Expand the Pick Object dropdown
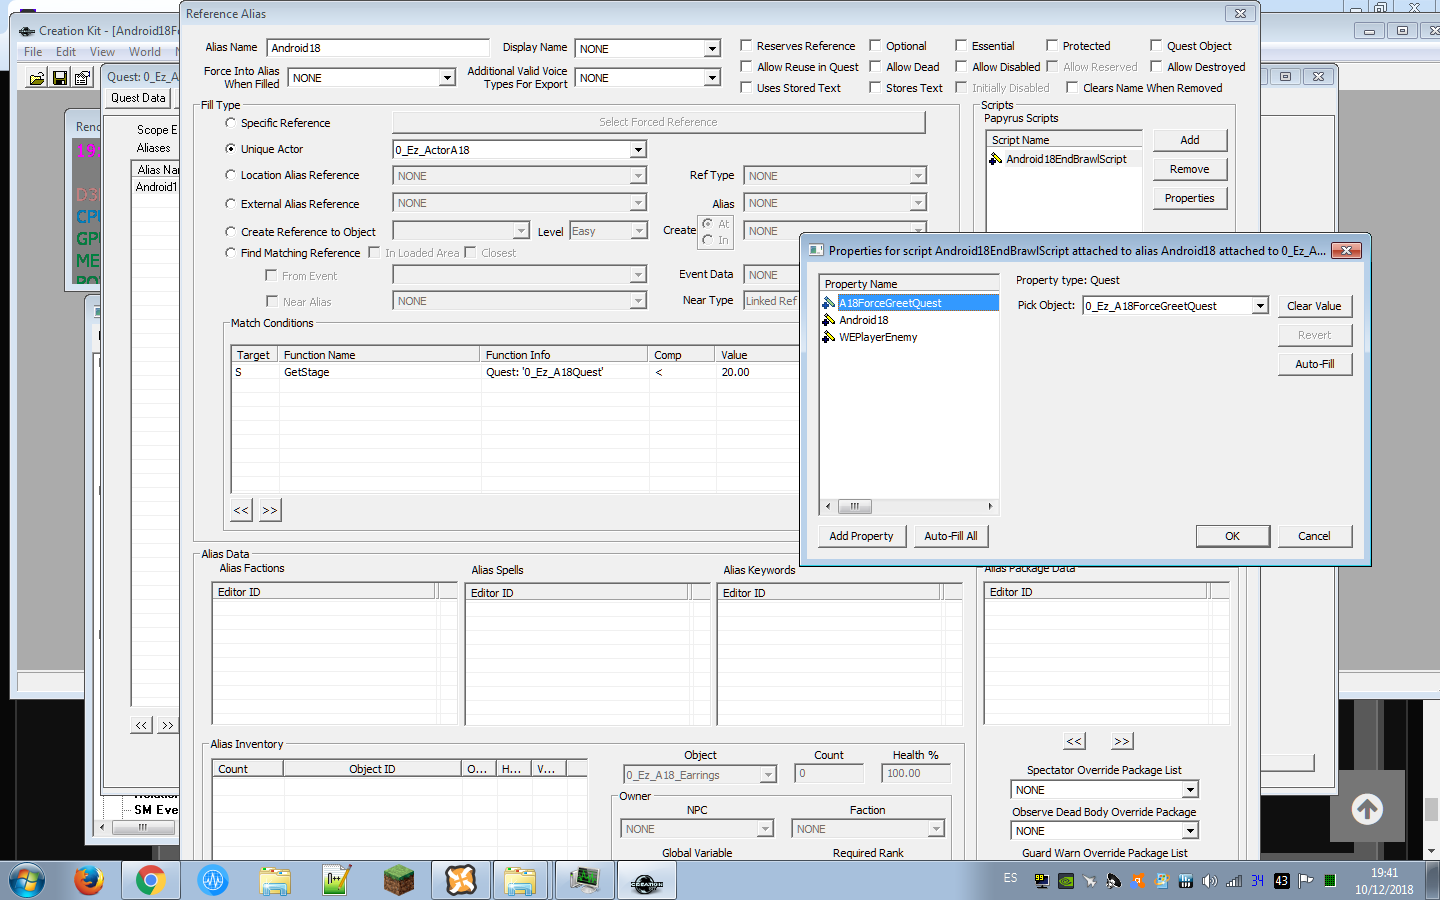The width and height of the screenshot is (1440, 900). pyautogui.click(x=1260, y=306)
